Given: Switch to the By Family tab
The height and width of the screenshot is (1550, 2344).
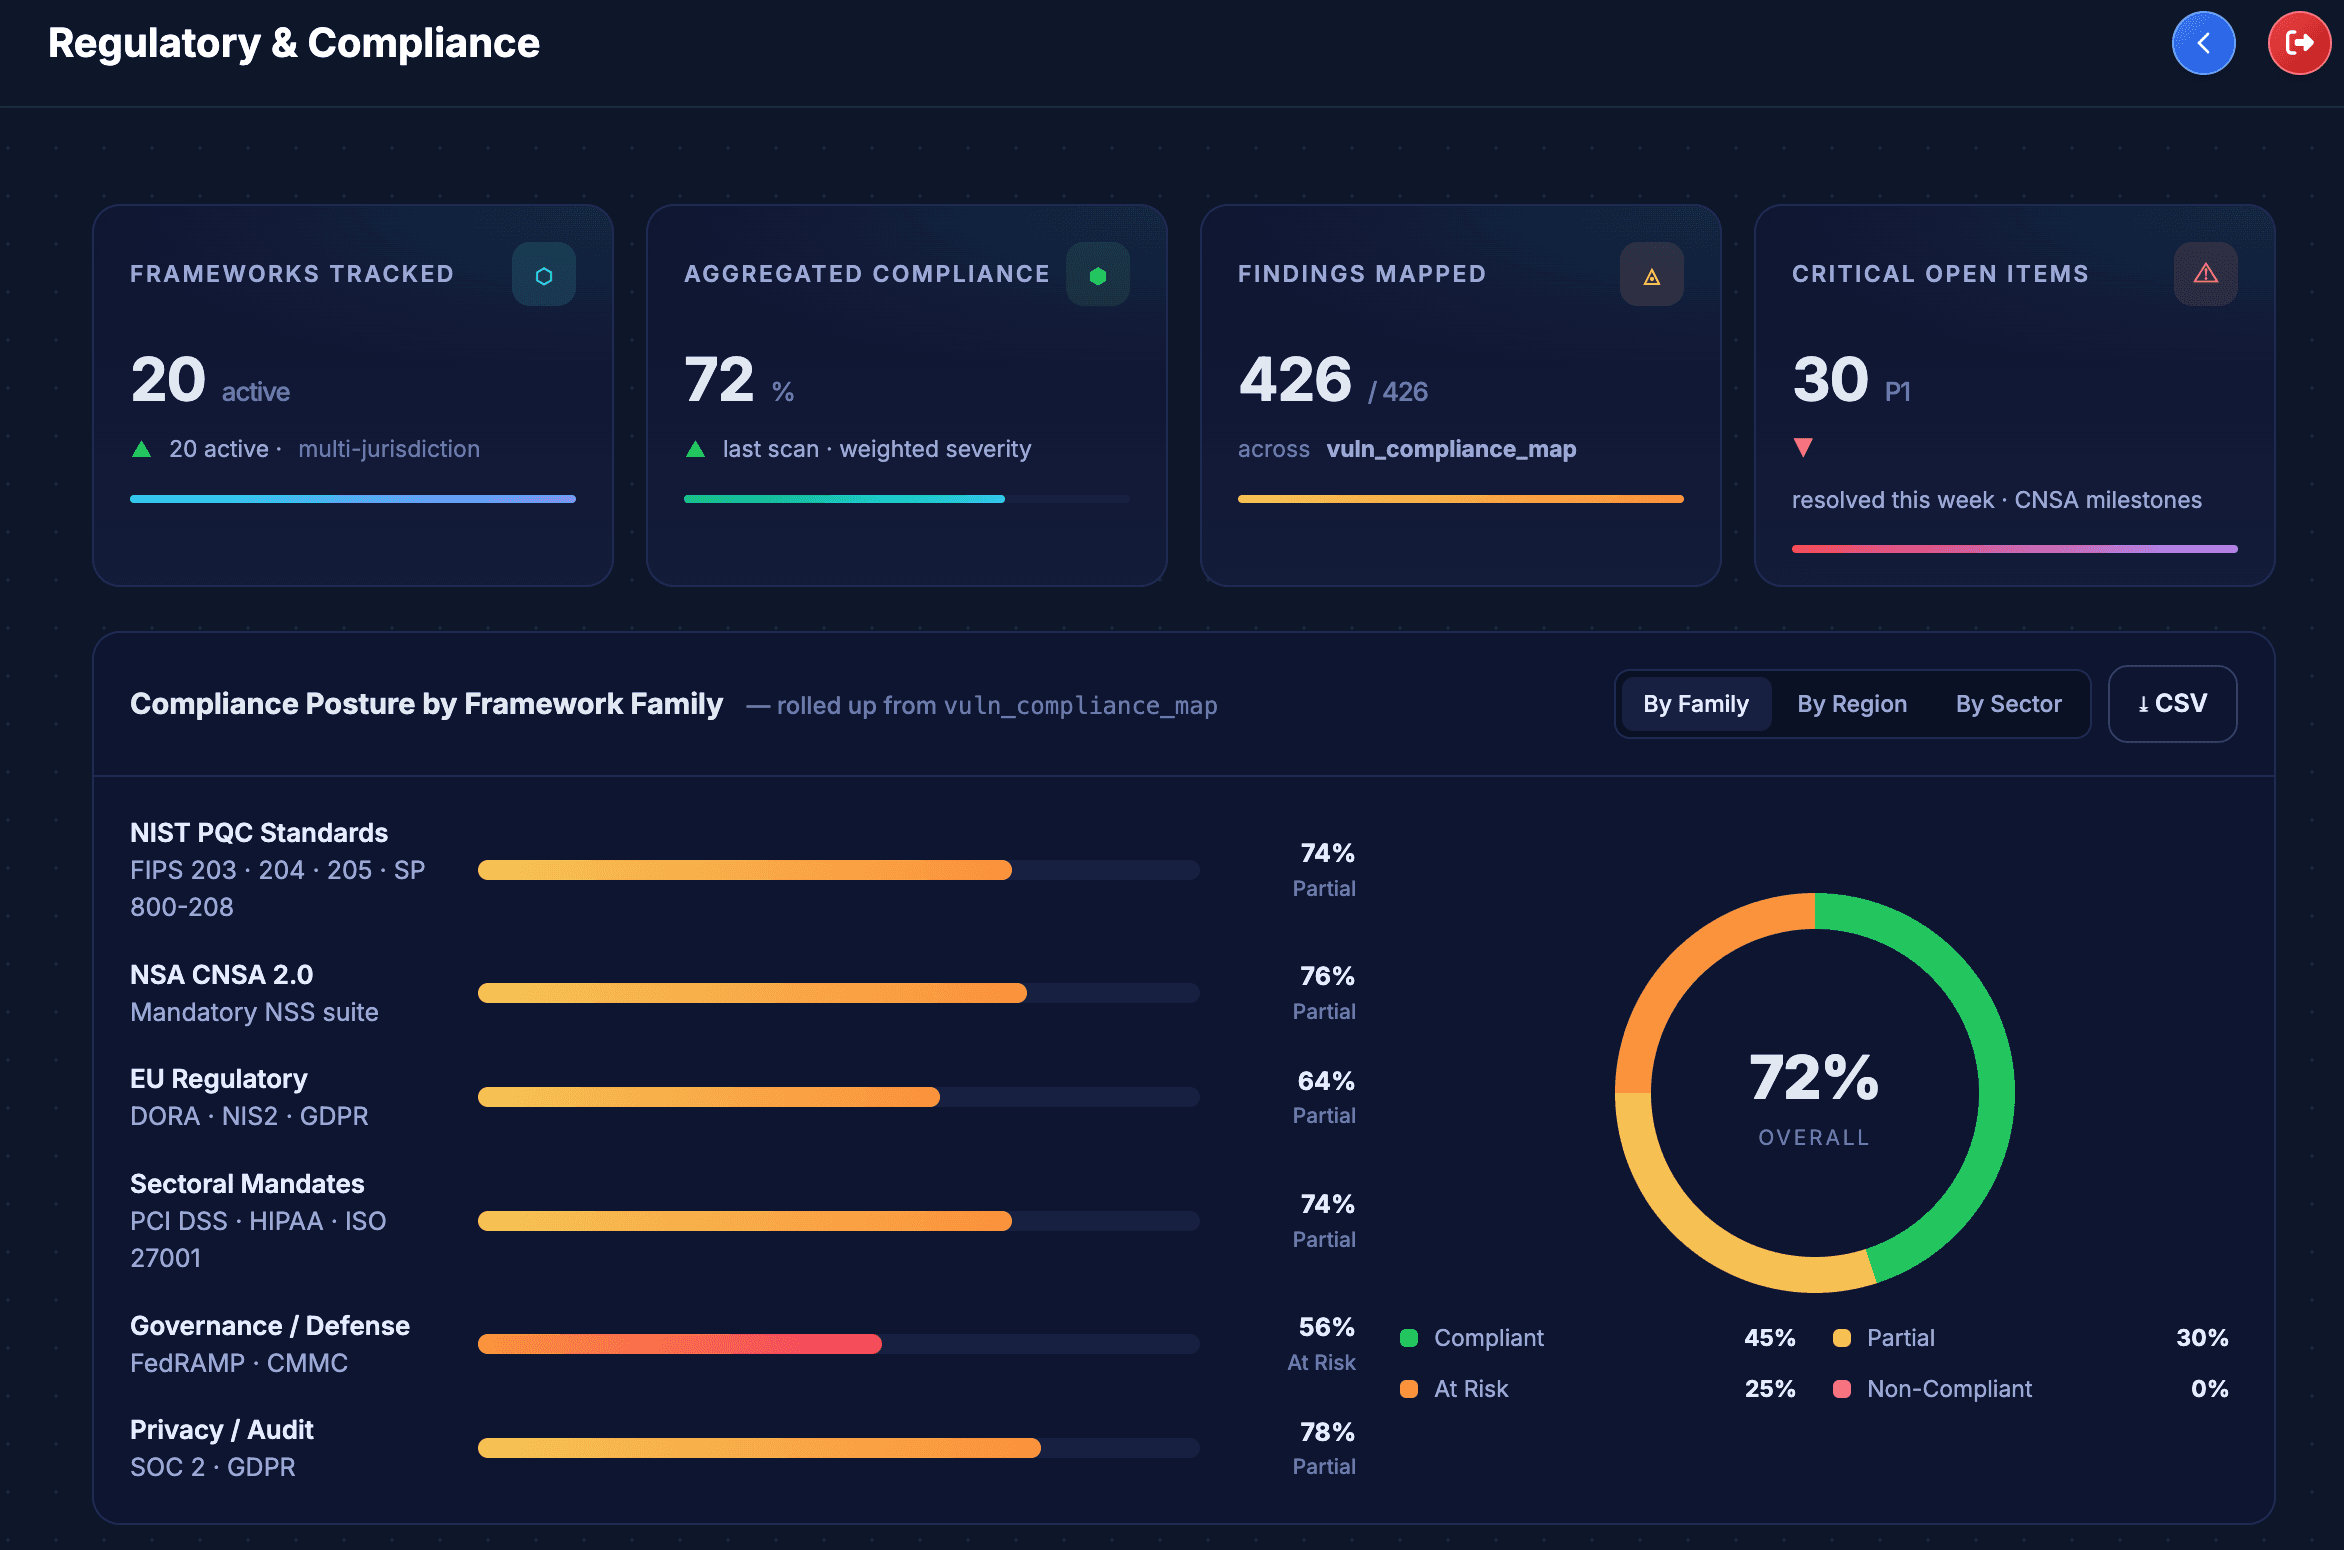Looking at the screenshot, I should [x=1696, y=704].
